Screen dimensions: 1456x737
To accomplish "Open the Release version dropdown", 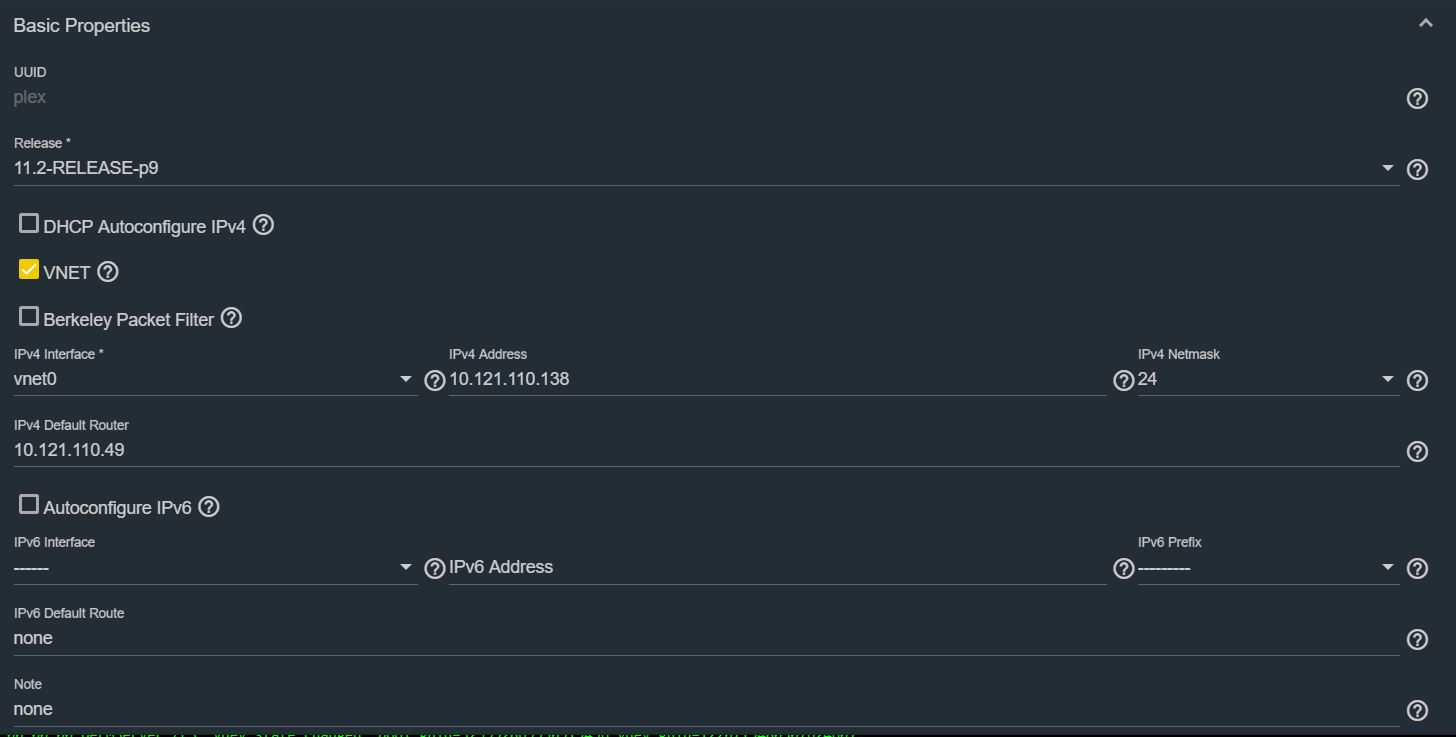I will tap(706, 168).
